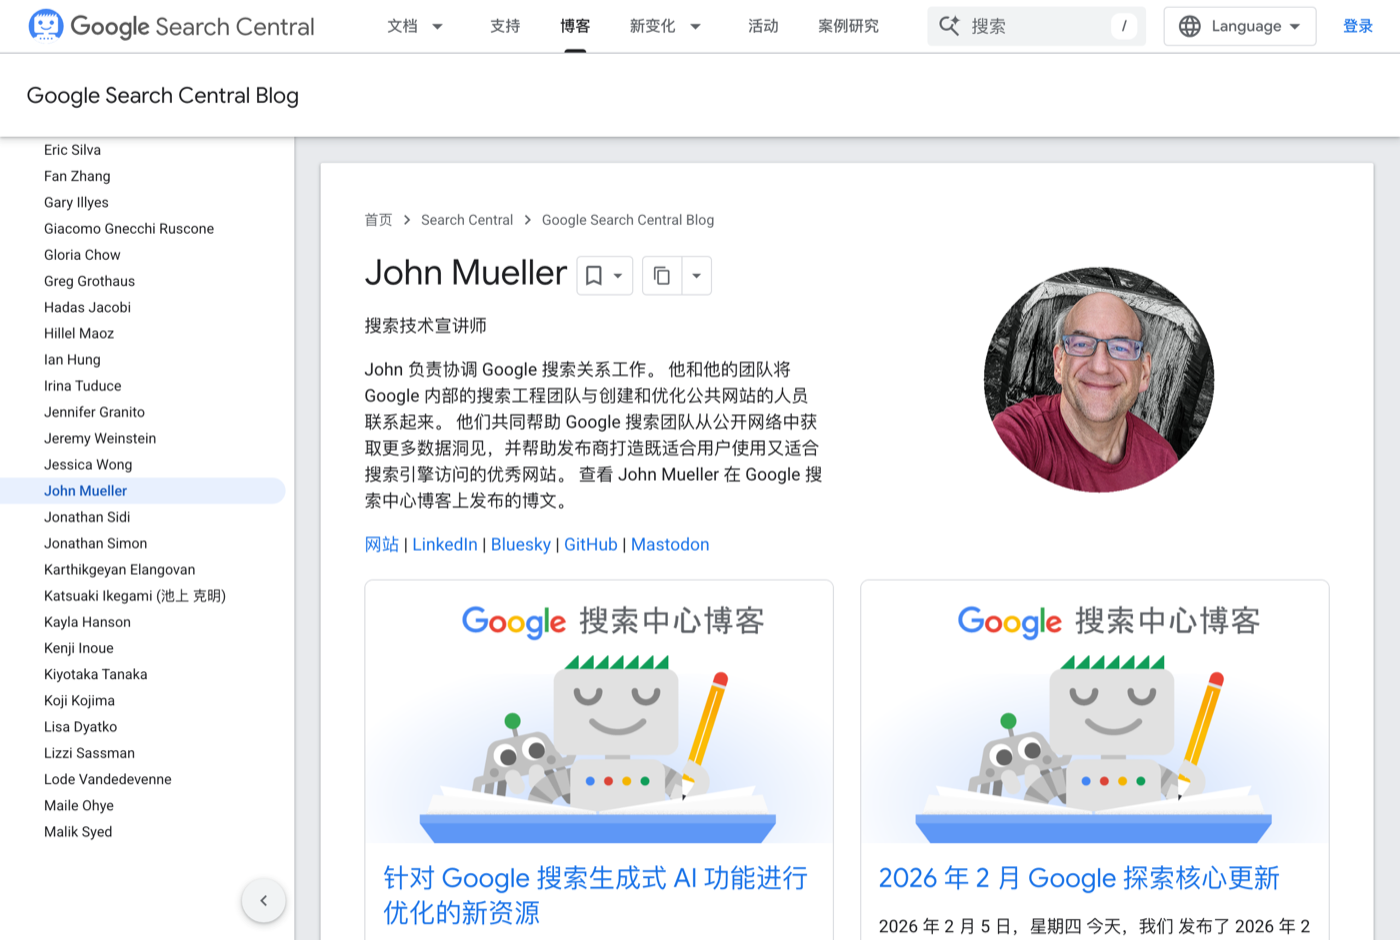Open post 2026 年 2 月 Google 探索核心更新

[x=1079, y=878]
